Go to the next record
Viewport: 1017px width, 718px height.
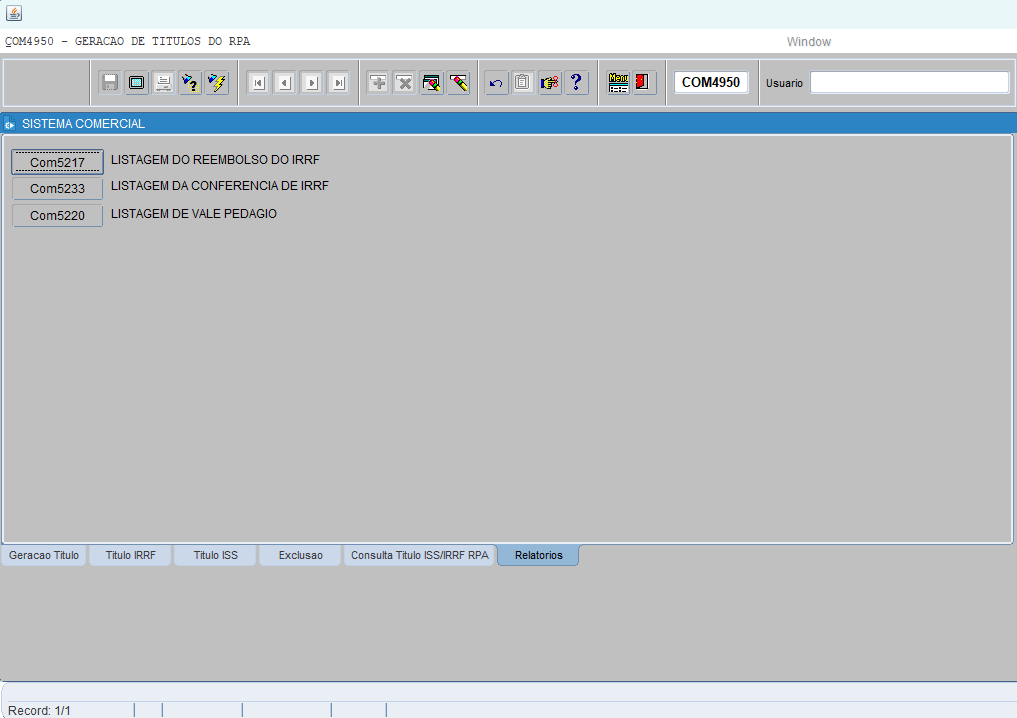[311, 83]
